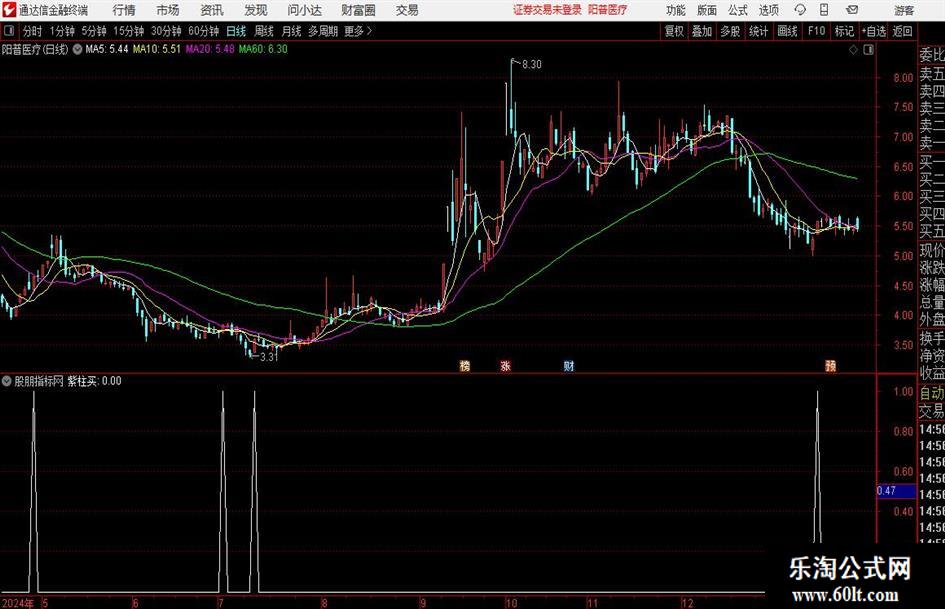Click the MA5: 5.44 indicator label

click(x=107, y=49)
